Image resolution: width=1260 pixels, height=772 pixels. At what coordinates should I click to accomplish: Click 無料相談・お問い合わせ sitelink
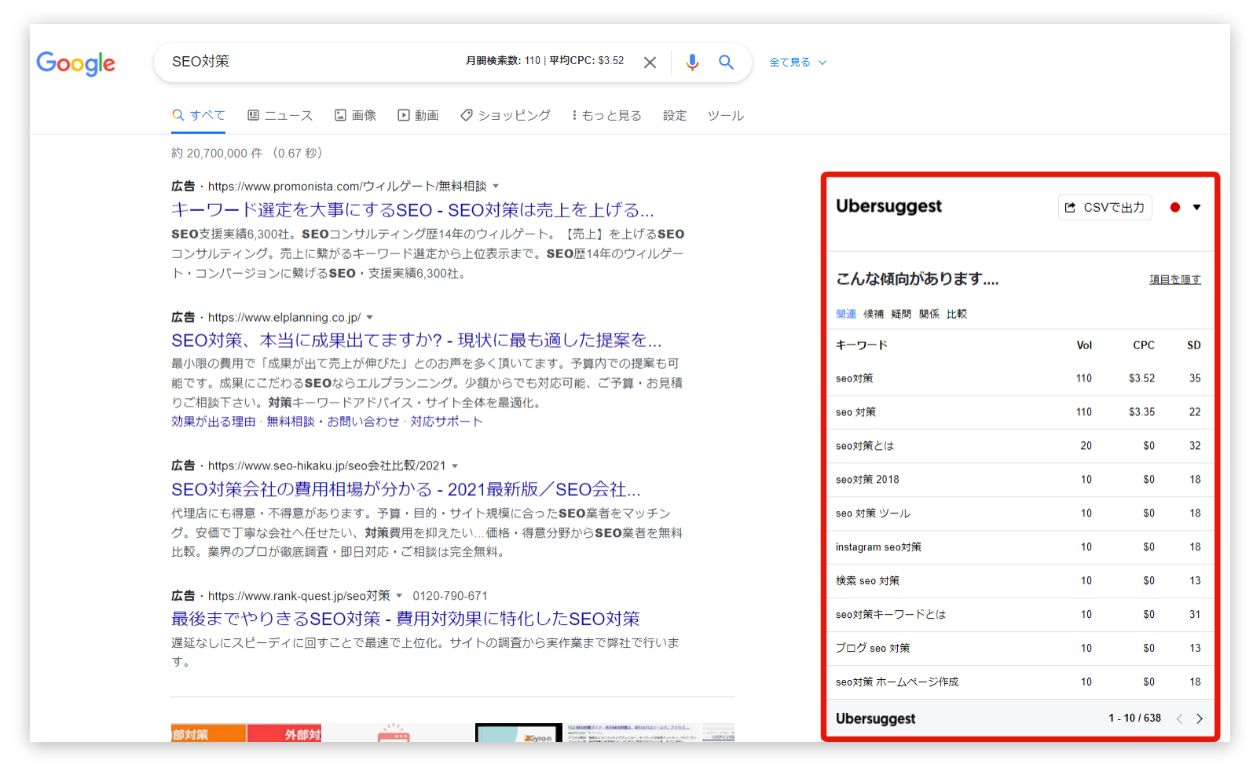coord(333,421)
